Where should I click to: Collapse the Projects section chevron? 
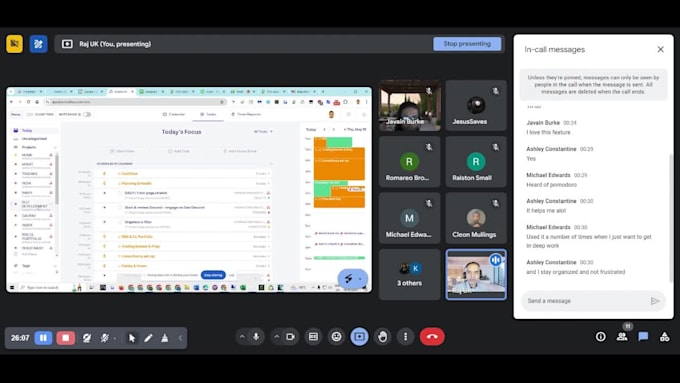coord(55,147)
